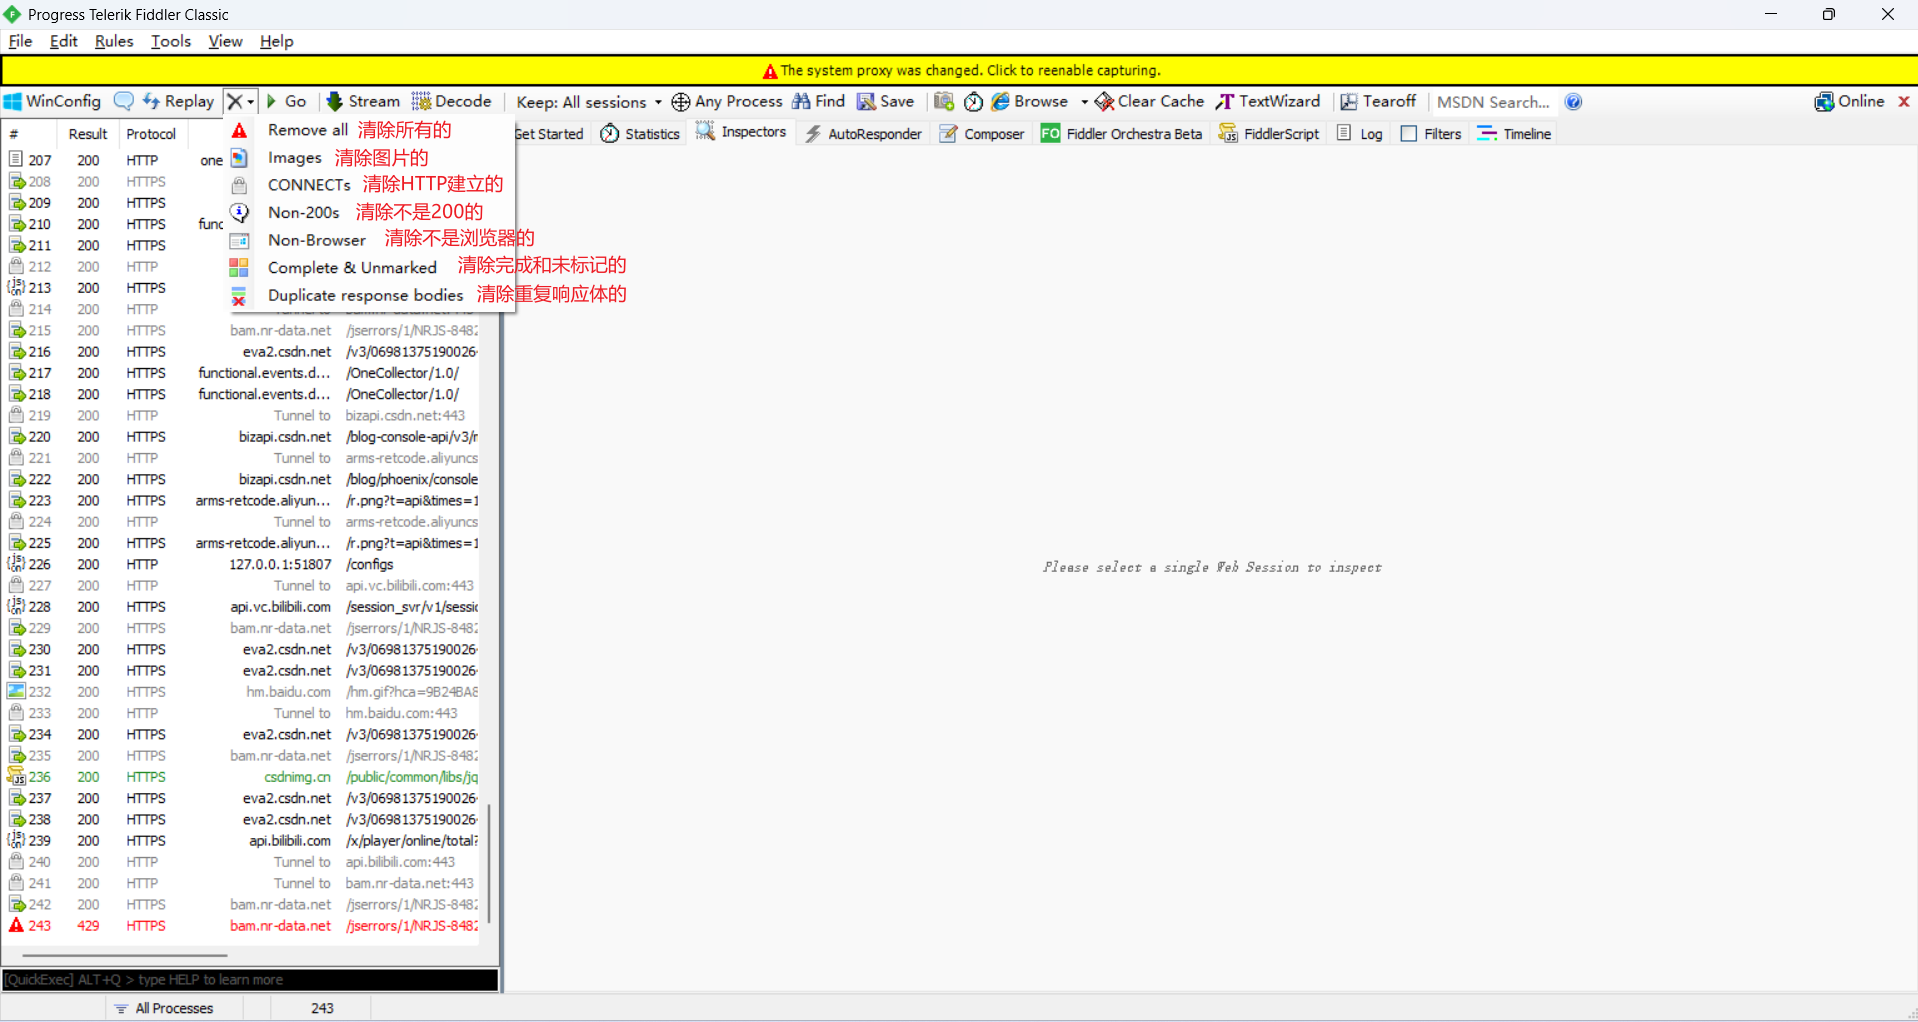Expand the Browse dropdown arrow

point(1084,102)
